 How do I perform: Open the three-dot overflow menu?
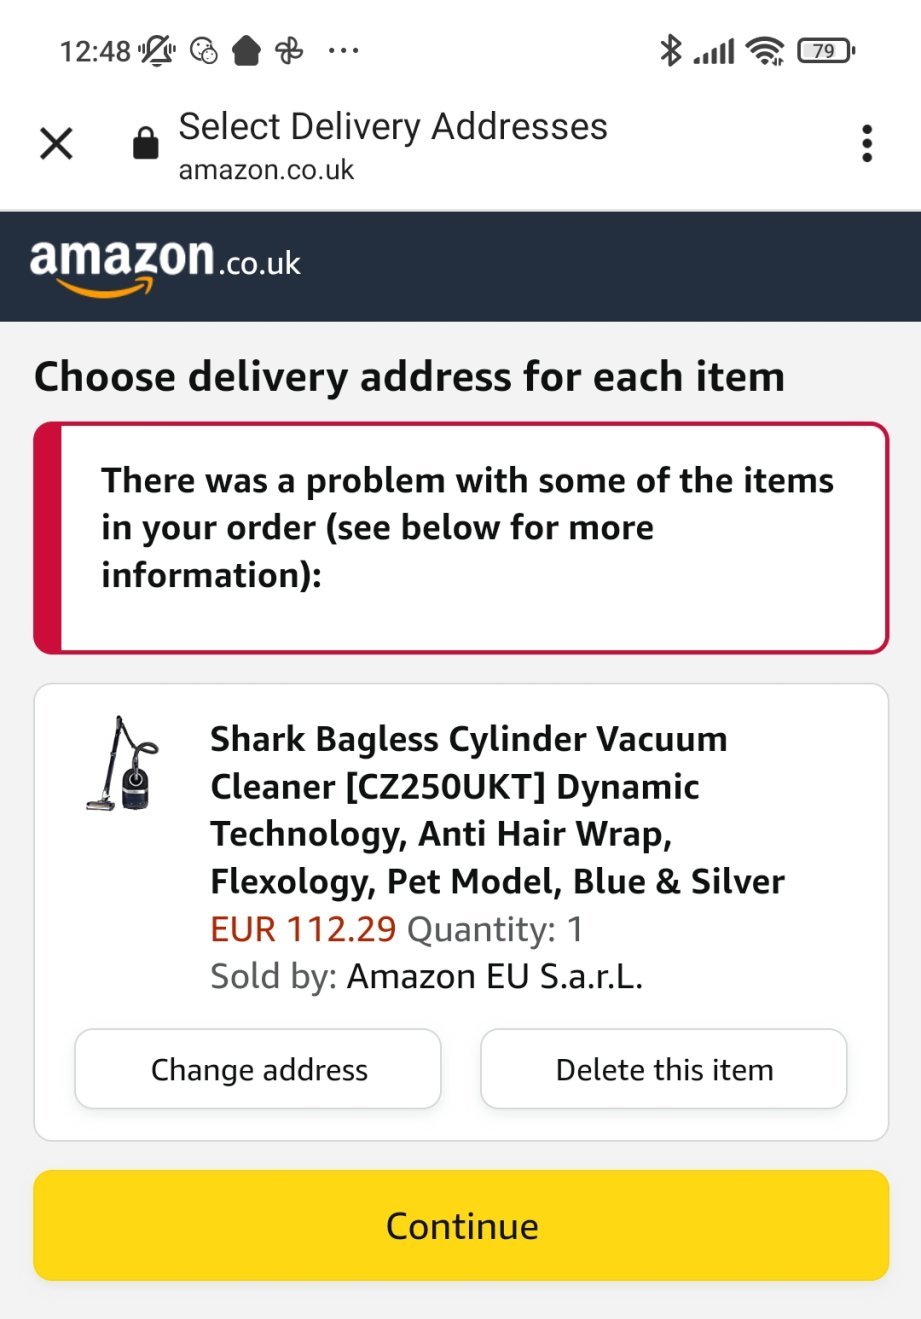pyautogui.click(x=866, y=144)
